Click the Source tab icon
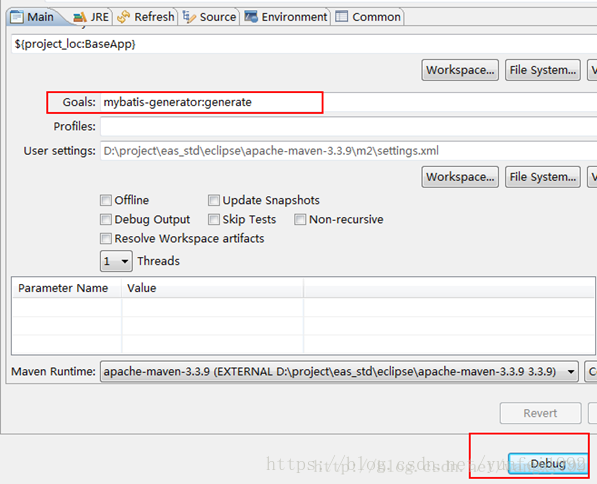Viewport: 597px width, 484px height. click(x=189, y=17)
